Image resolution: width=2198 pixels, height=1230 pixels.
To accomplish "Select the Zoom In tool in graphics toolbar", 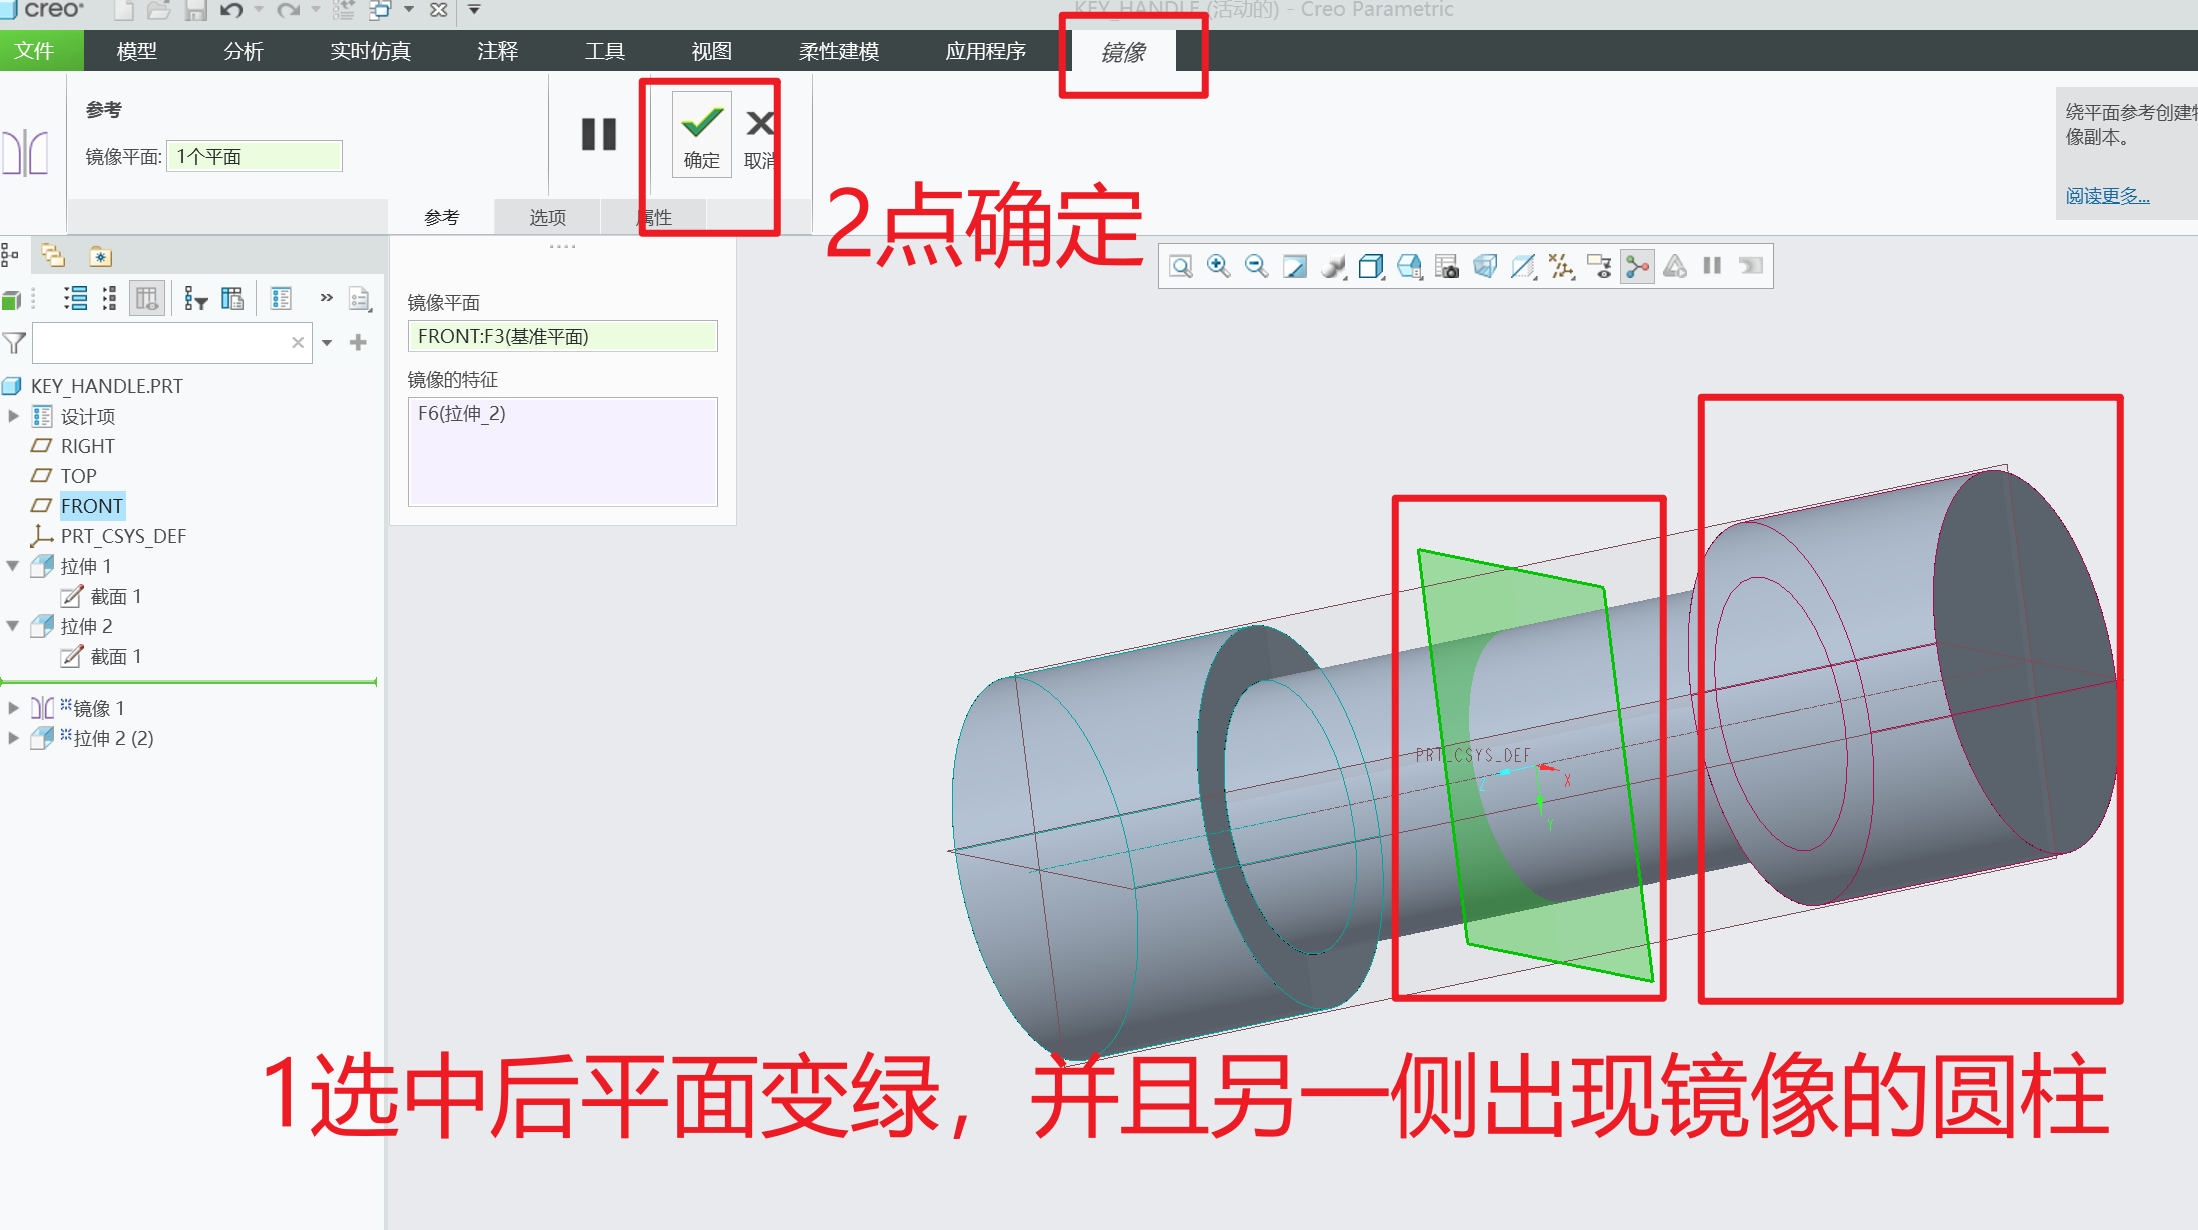I will (1218, 266).
